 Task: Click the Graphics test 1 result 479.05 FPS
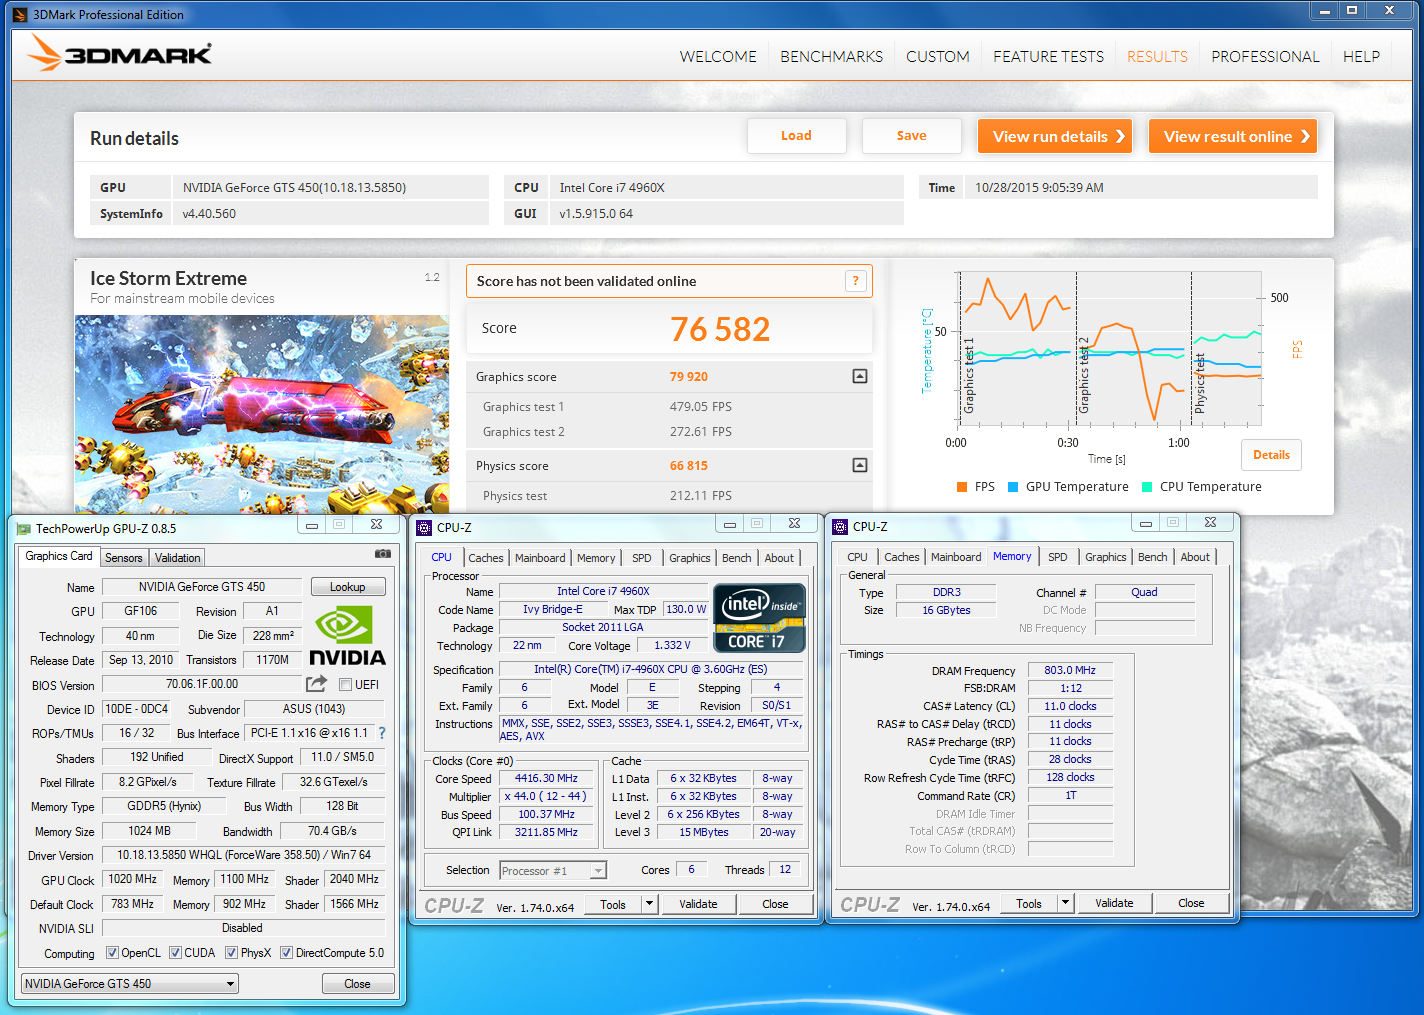pos(701,407)
